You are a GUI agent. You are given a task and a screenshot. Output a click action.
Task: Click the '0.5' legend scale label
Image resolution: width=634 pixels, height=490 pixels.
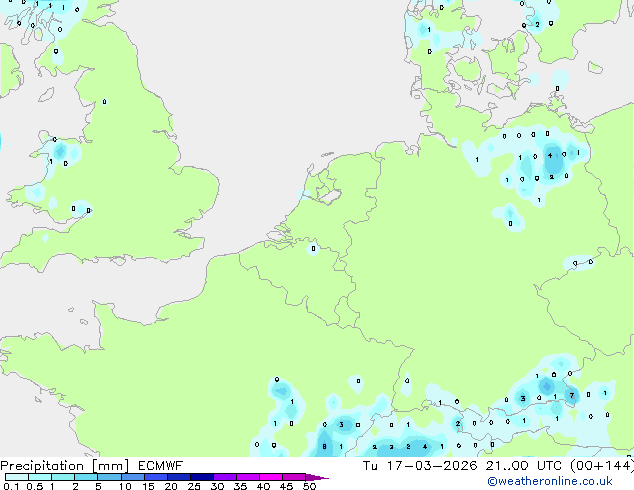point(35,486)
